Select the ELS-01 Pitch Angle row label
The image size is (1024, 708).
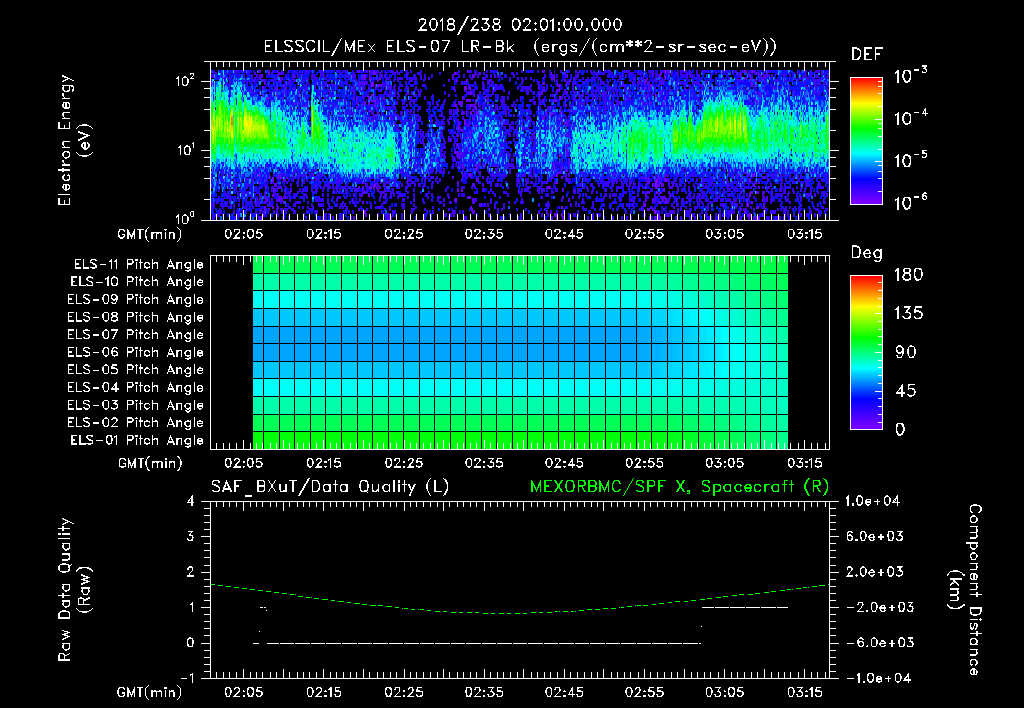point(137,440)
